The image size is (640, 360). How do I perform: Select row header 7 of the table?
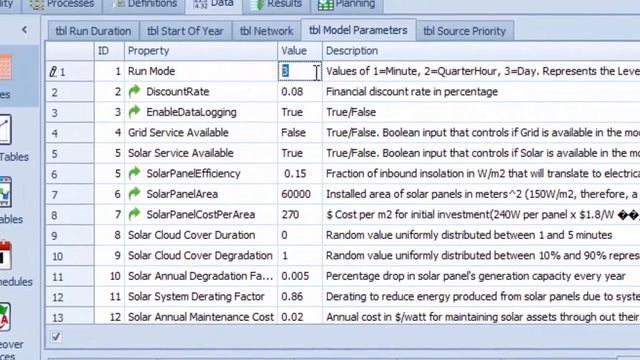(x=70, y=195)
